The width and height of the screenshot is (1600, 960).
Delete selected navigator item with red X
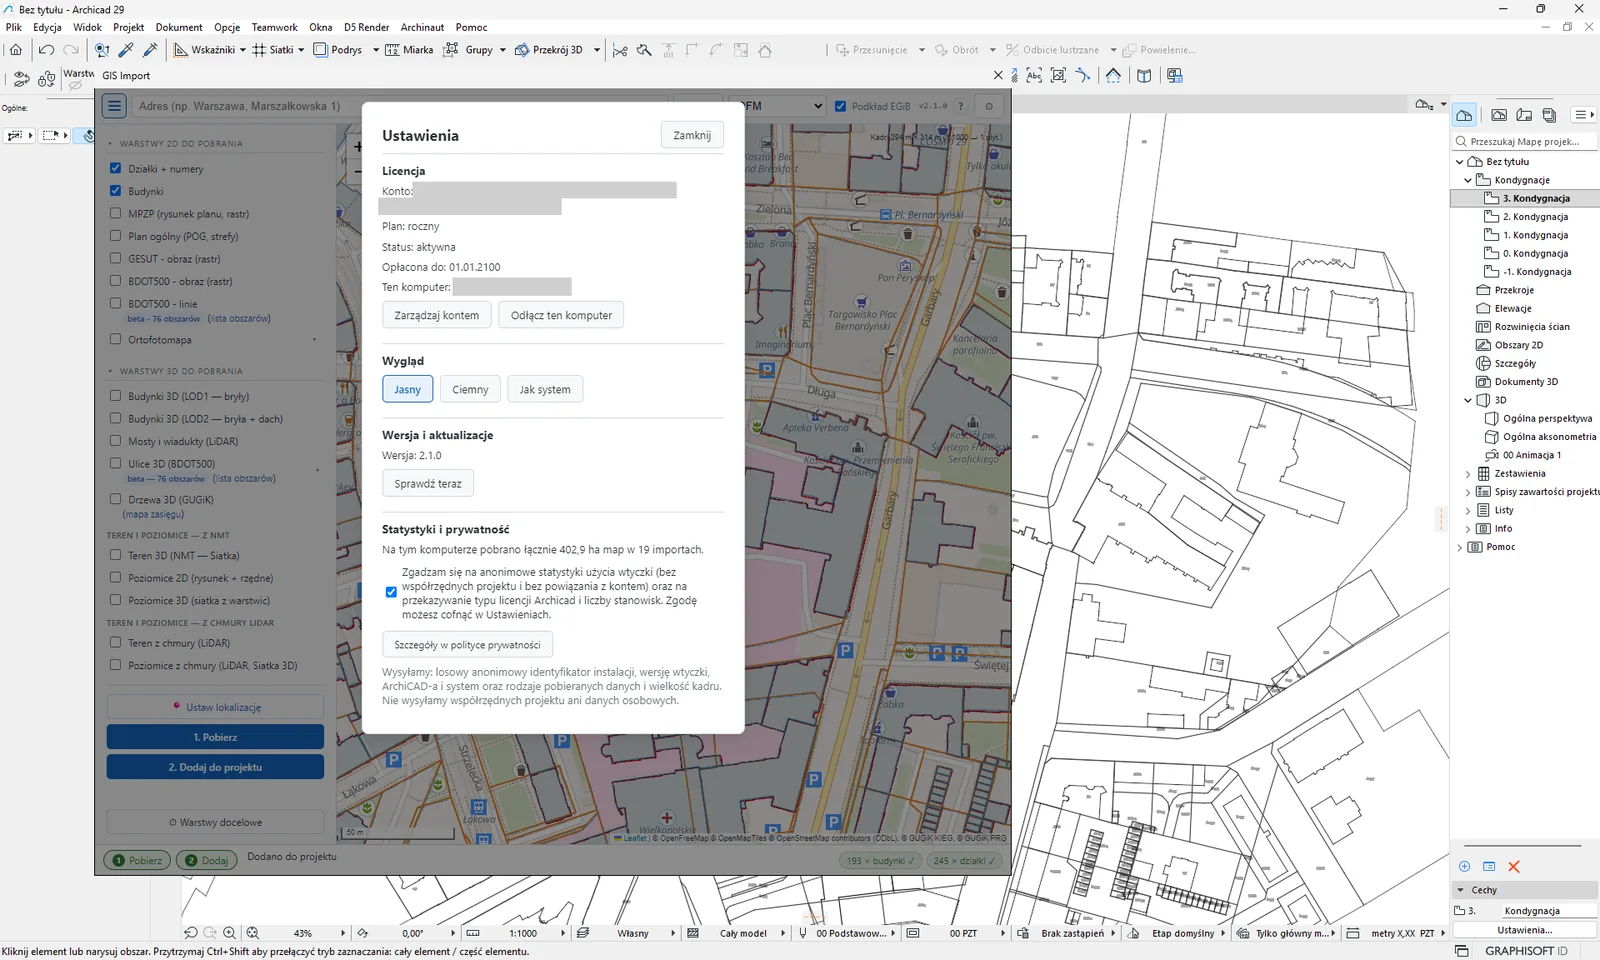click(1514, 867)
